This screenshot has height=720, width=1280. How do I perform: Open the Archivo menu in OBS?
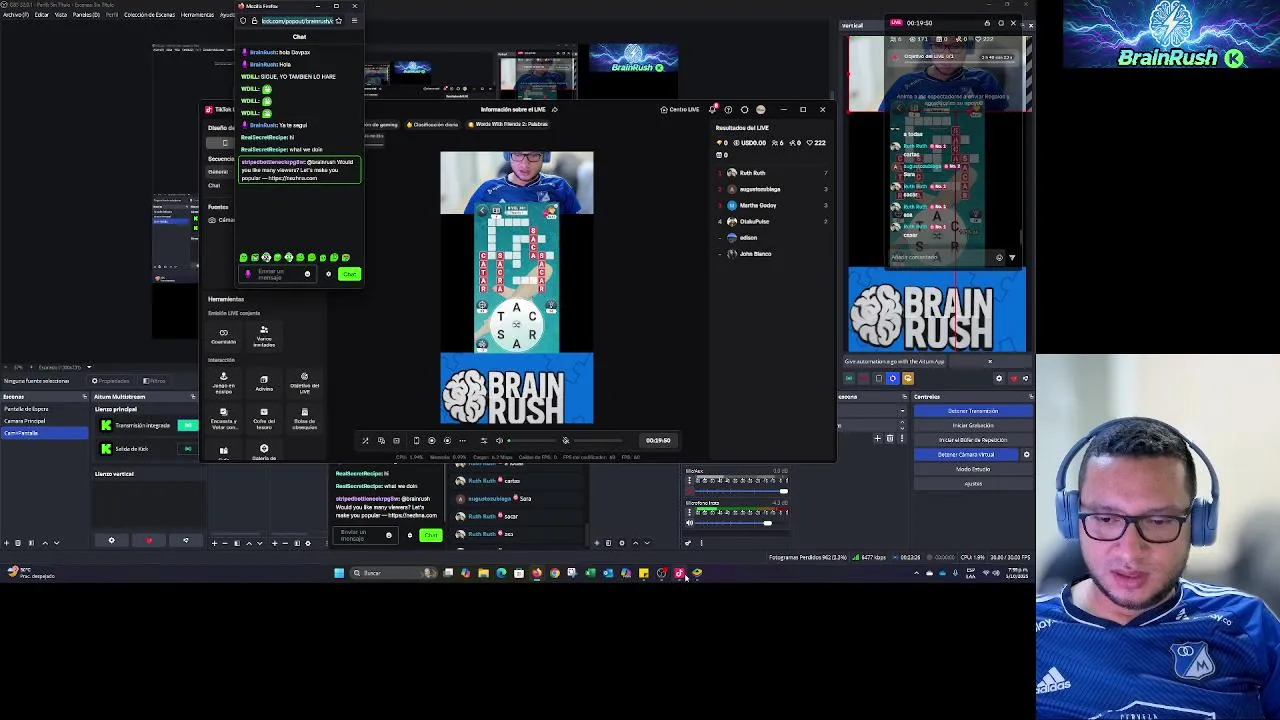click(x=14, y=14)
